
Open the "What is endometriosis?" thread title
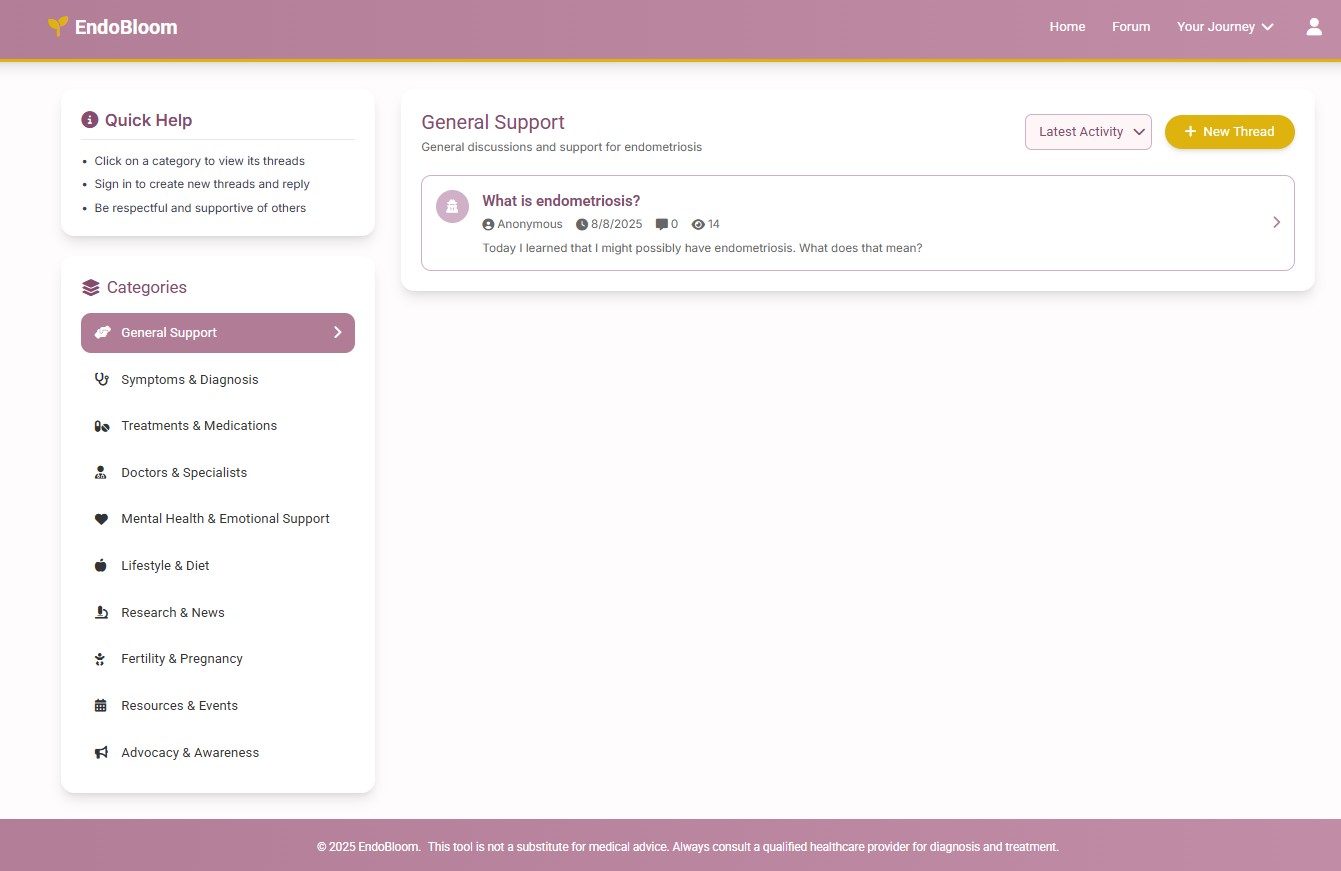561,201
